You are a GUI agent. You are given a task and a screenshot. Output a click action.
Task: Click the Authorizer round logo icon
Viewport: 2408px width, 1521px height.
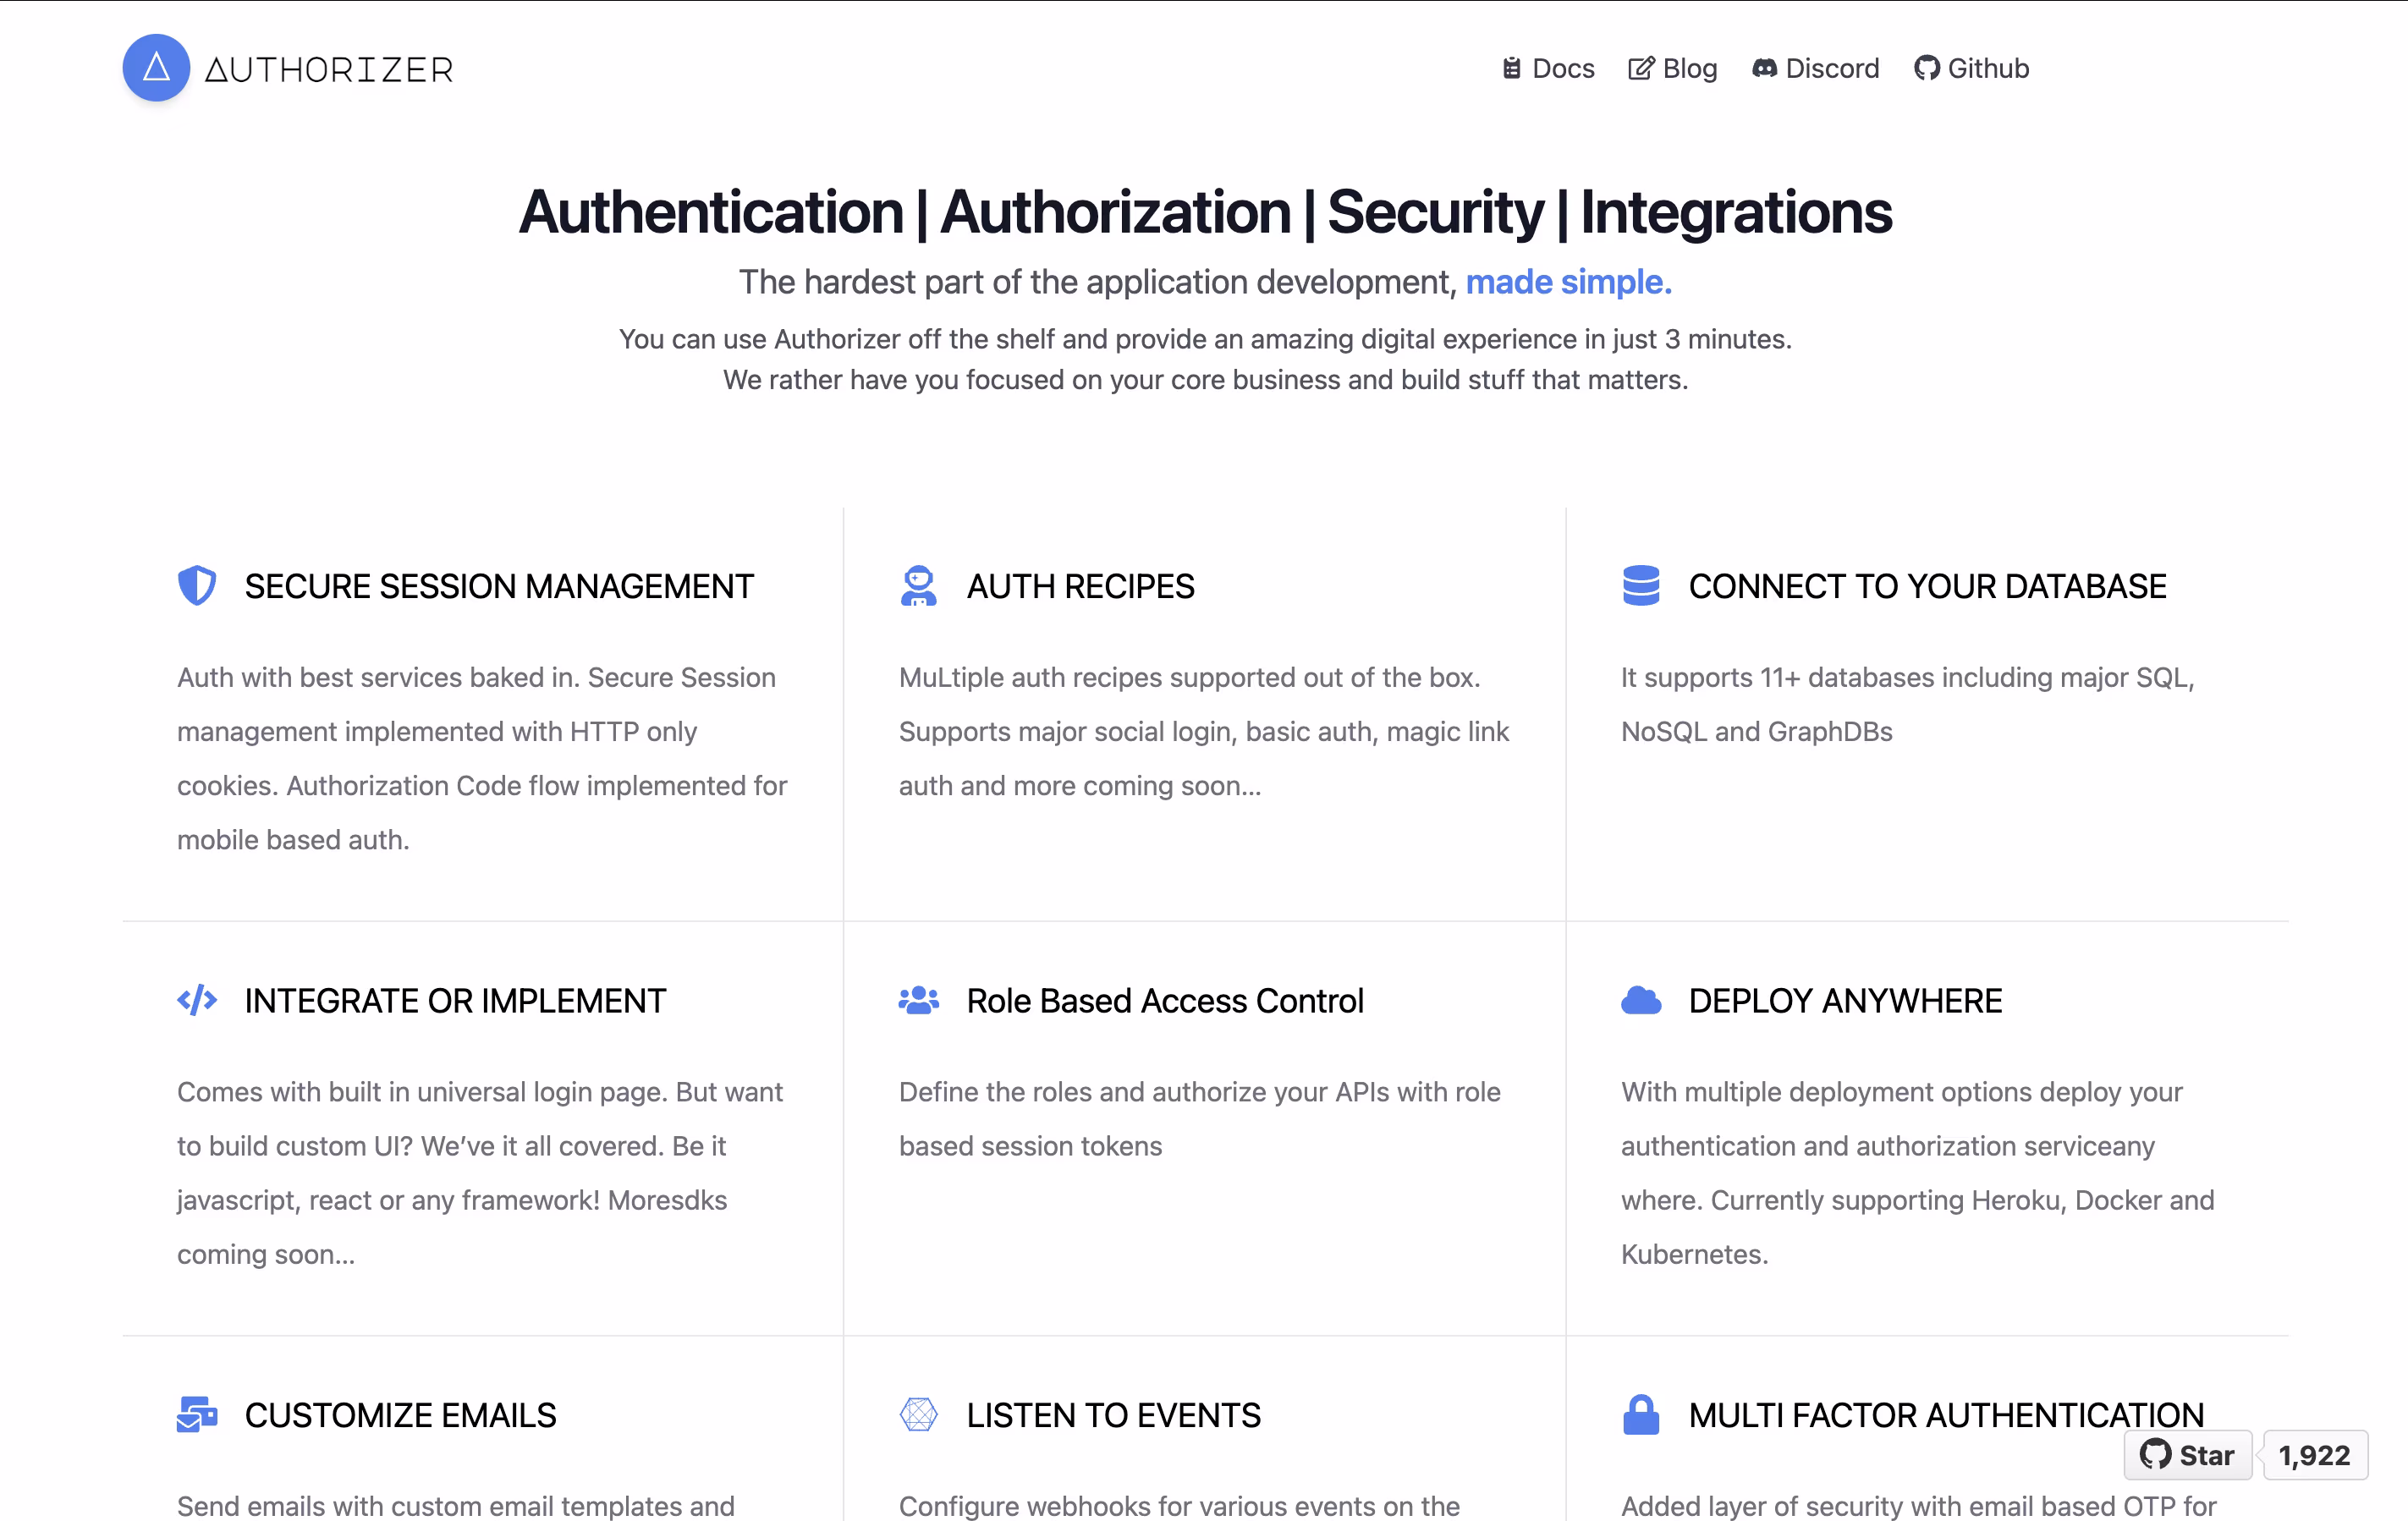tap(156, 68)
